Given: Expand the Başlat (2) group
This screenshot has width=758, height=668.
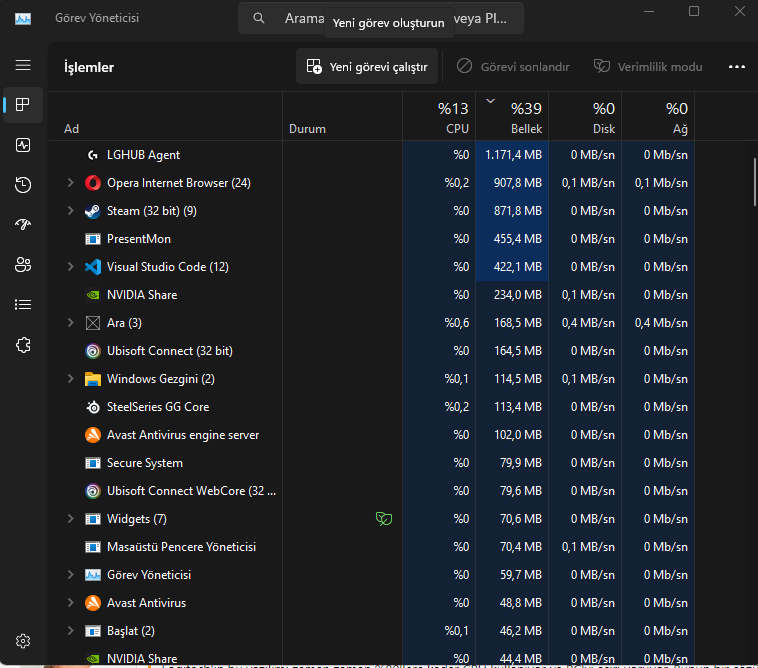Looking at the screenshot, I should (x=71, y=631).
